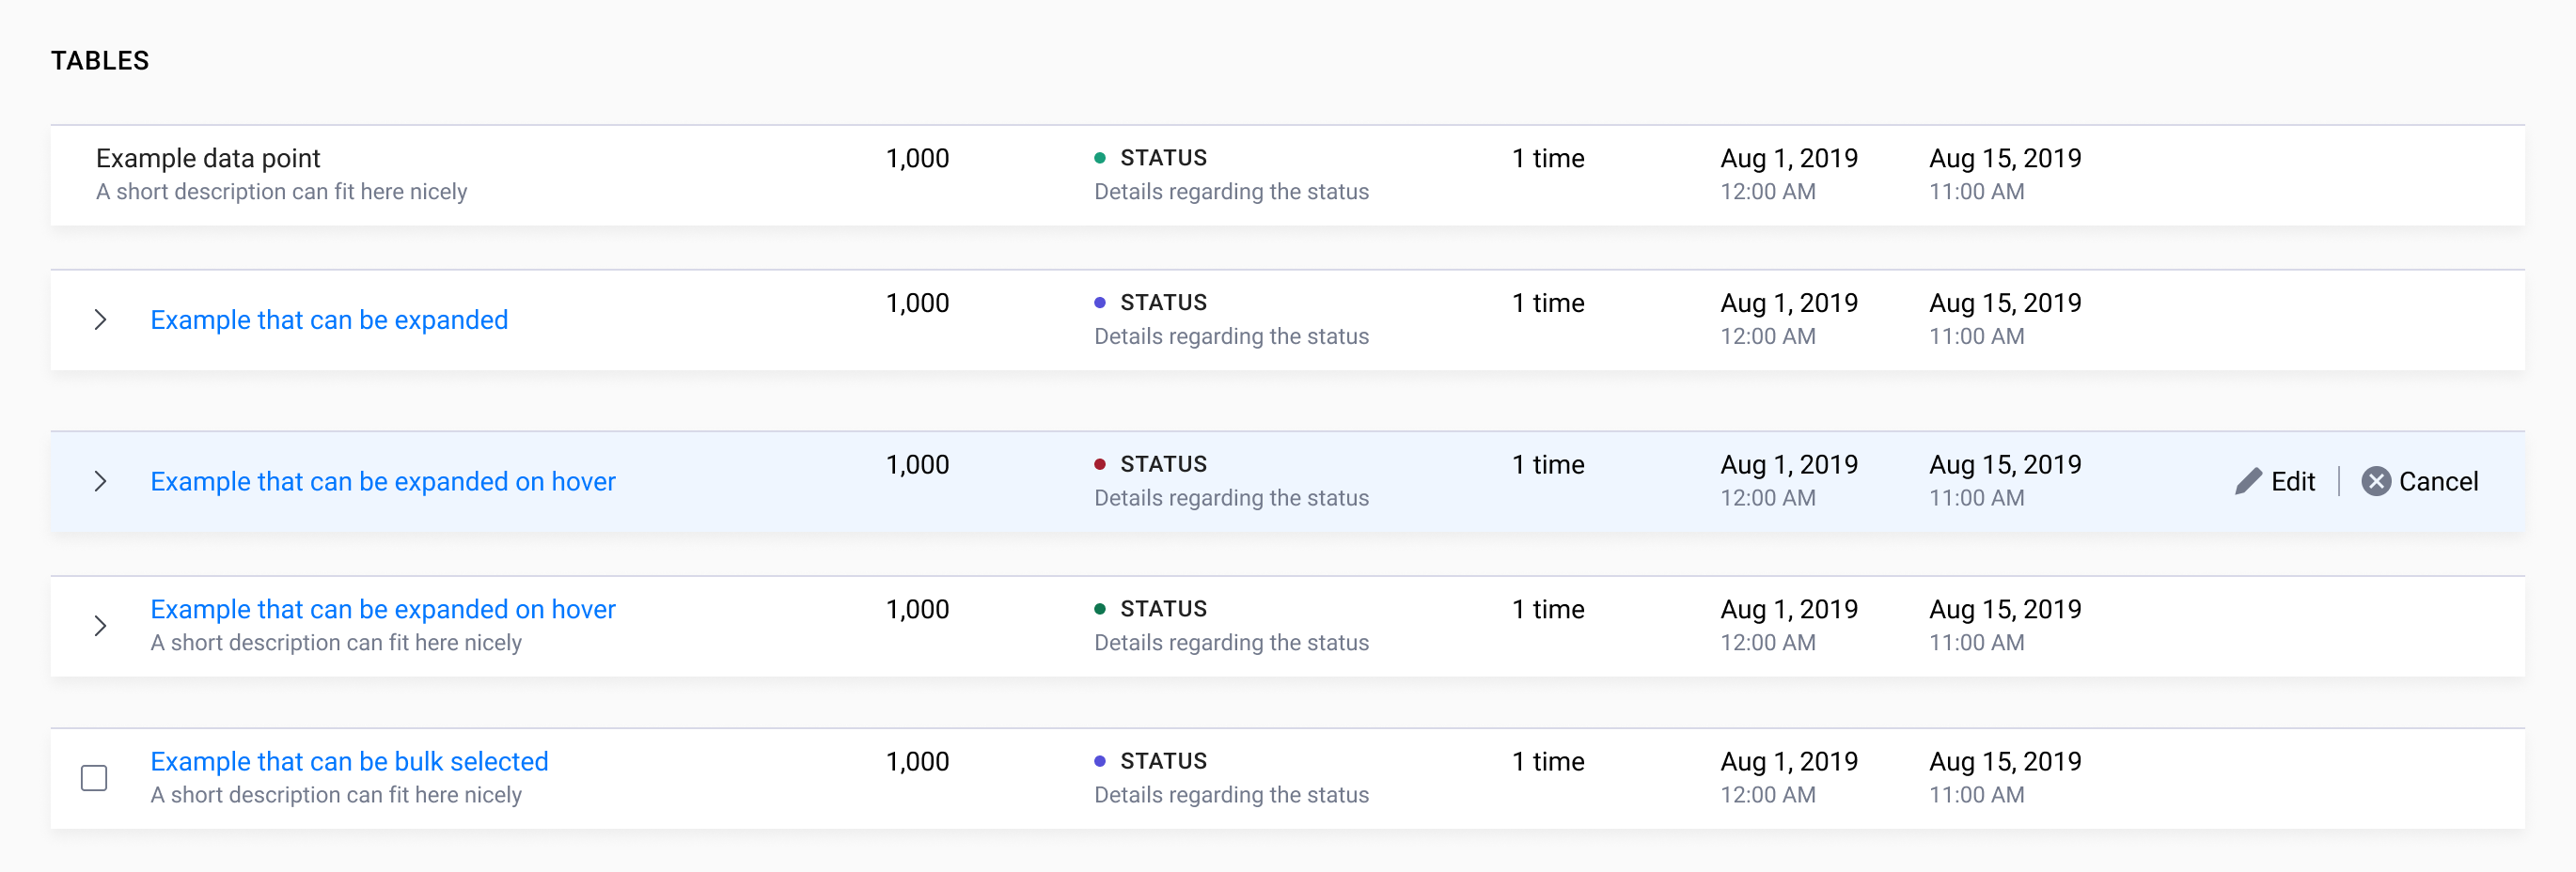
Task: Click the red status dot indicator
Action: [1100, 464]
